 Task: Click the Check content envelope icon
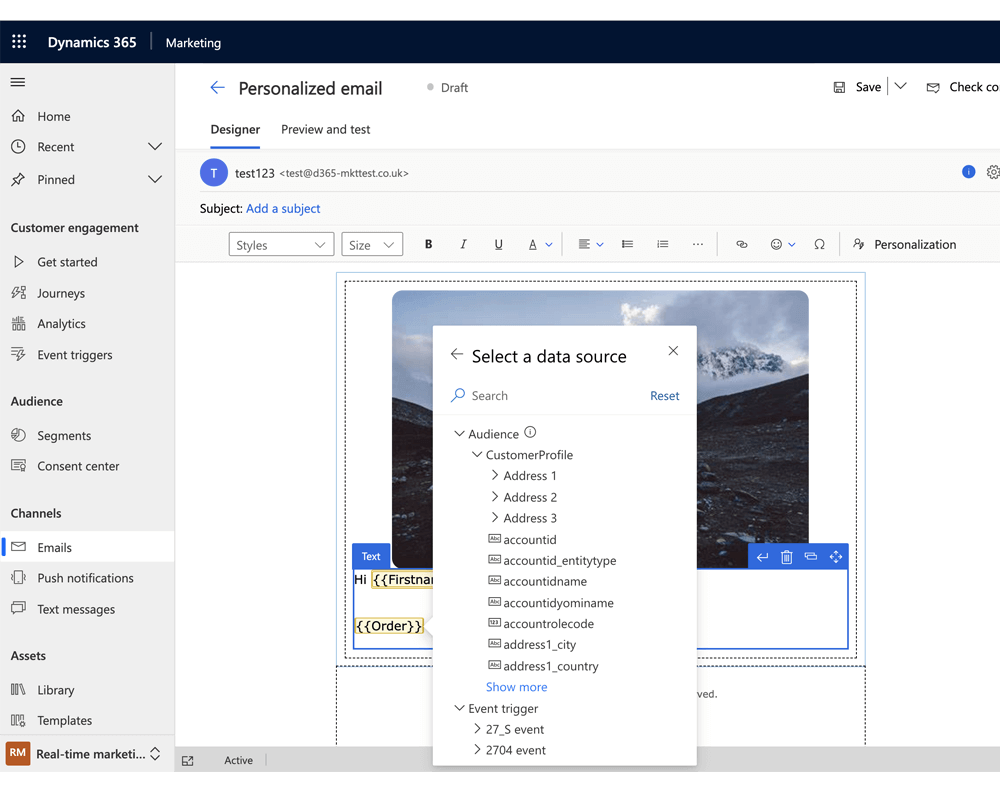point(933,87)
